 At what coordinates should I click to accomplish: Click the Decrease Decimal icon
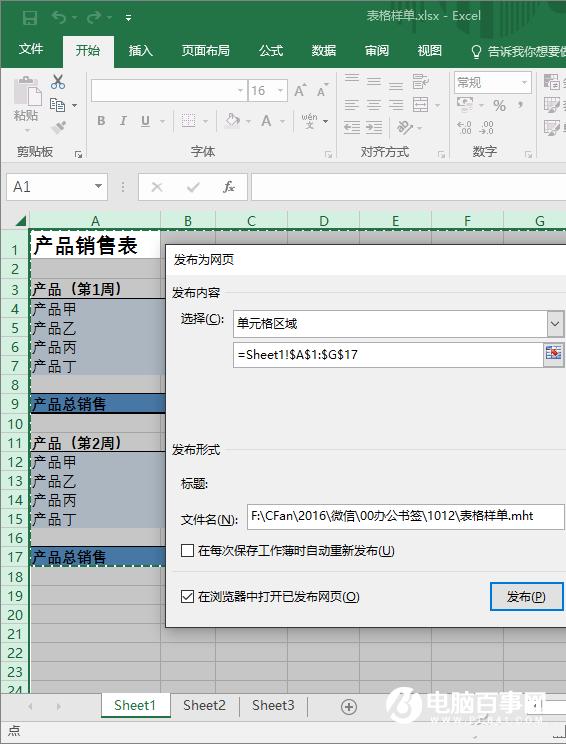click(487, 127)
